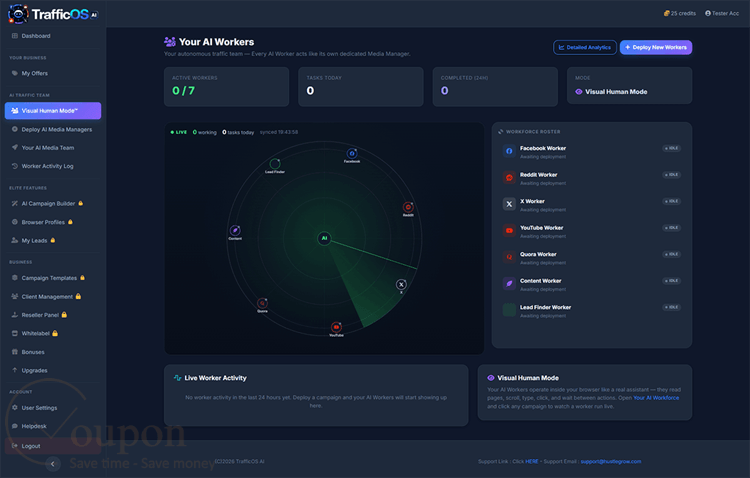Open Browser Profiles in sidebar

pyautogui.click(x=53, y=222)
